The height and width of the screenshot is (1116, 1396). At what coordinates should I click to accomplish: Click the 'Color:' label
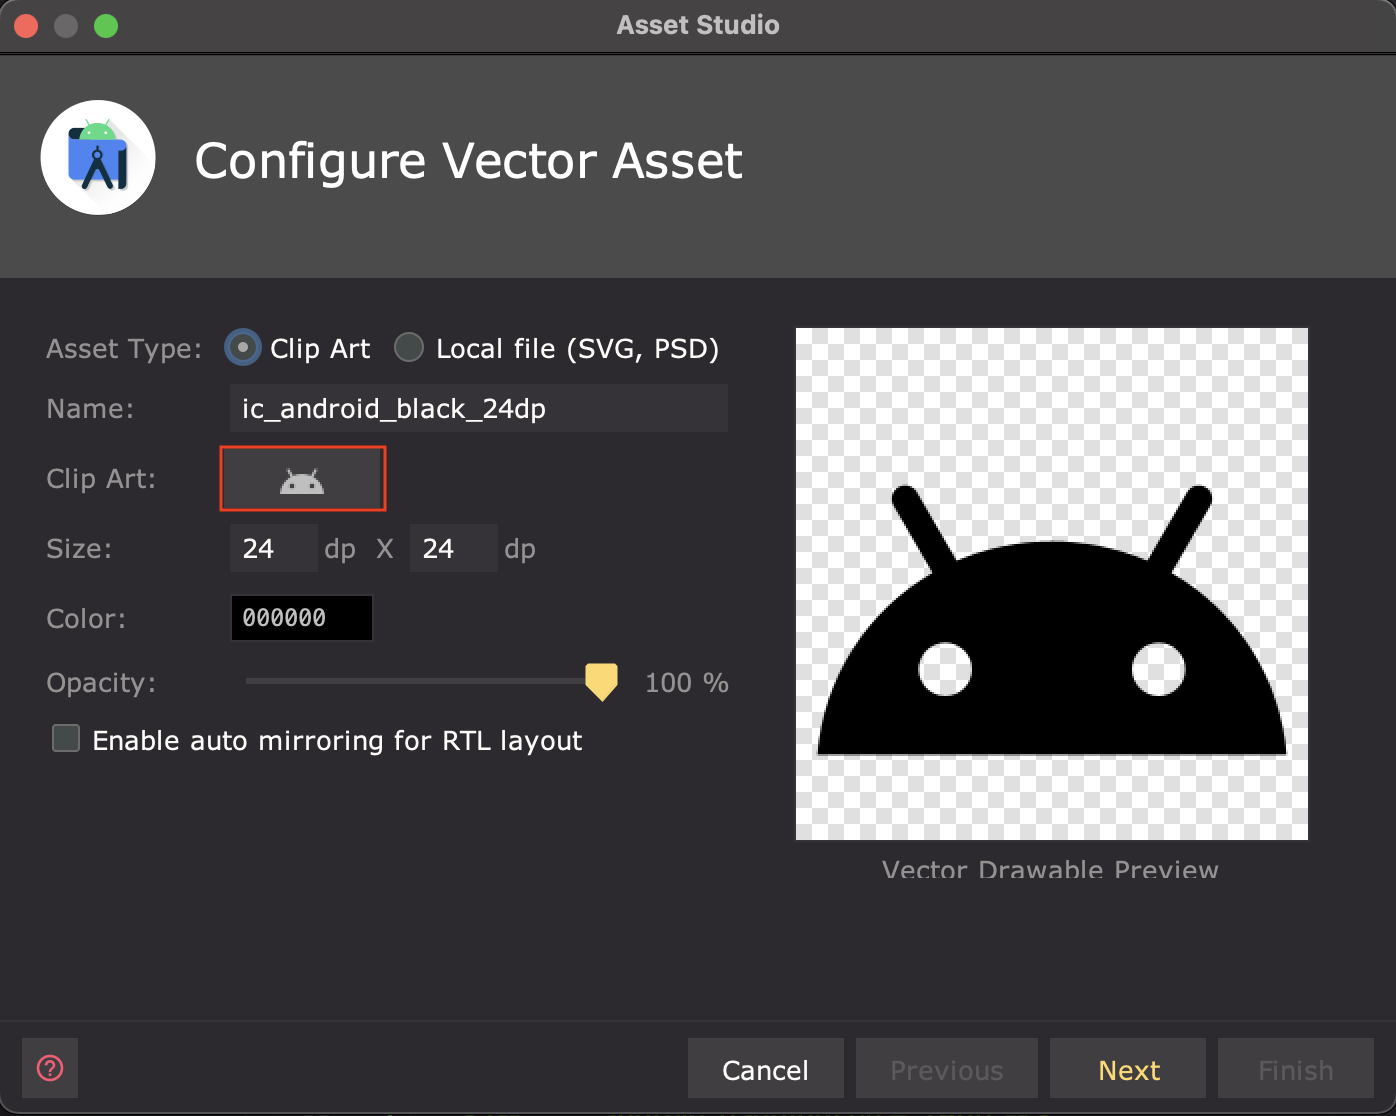point(86,619)
